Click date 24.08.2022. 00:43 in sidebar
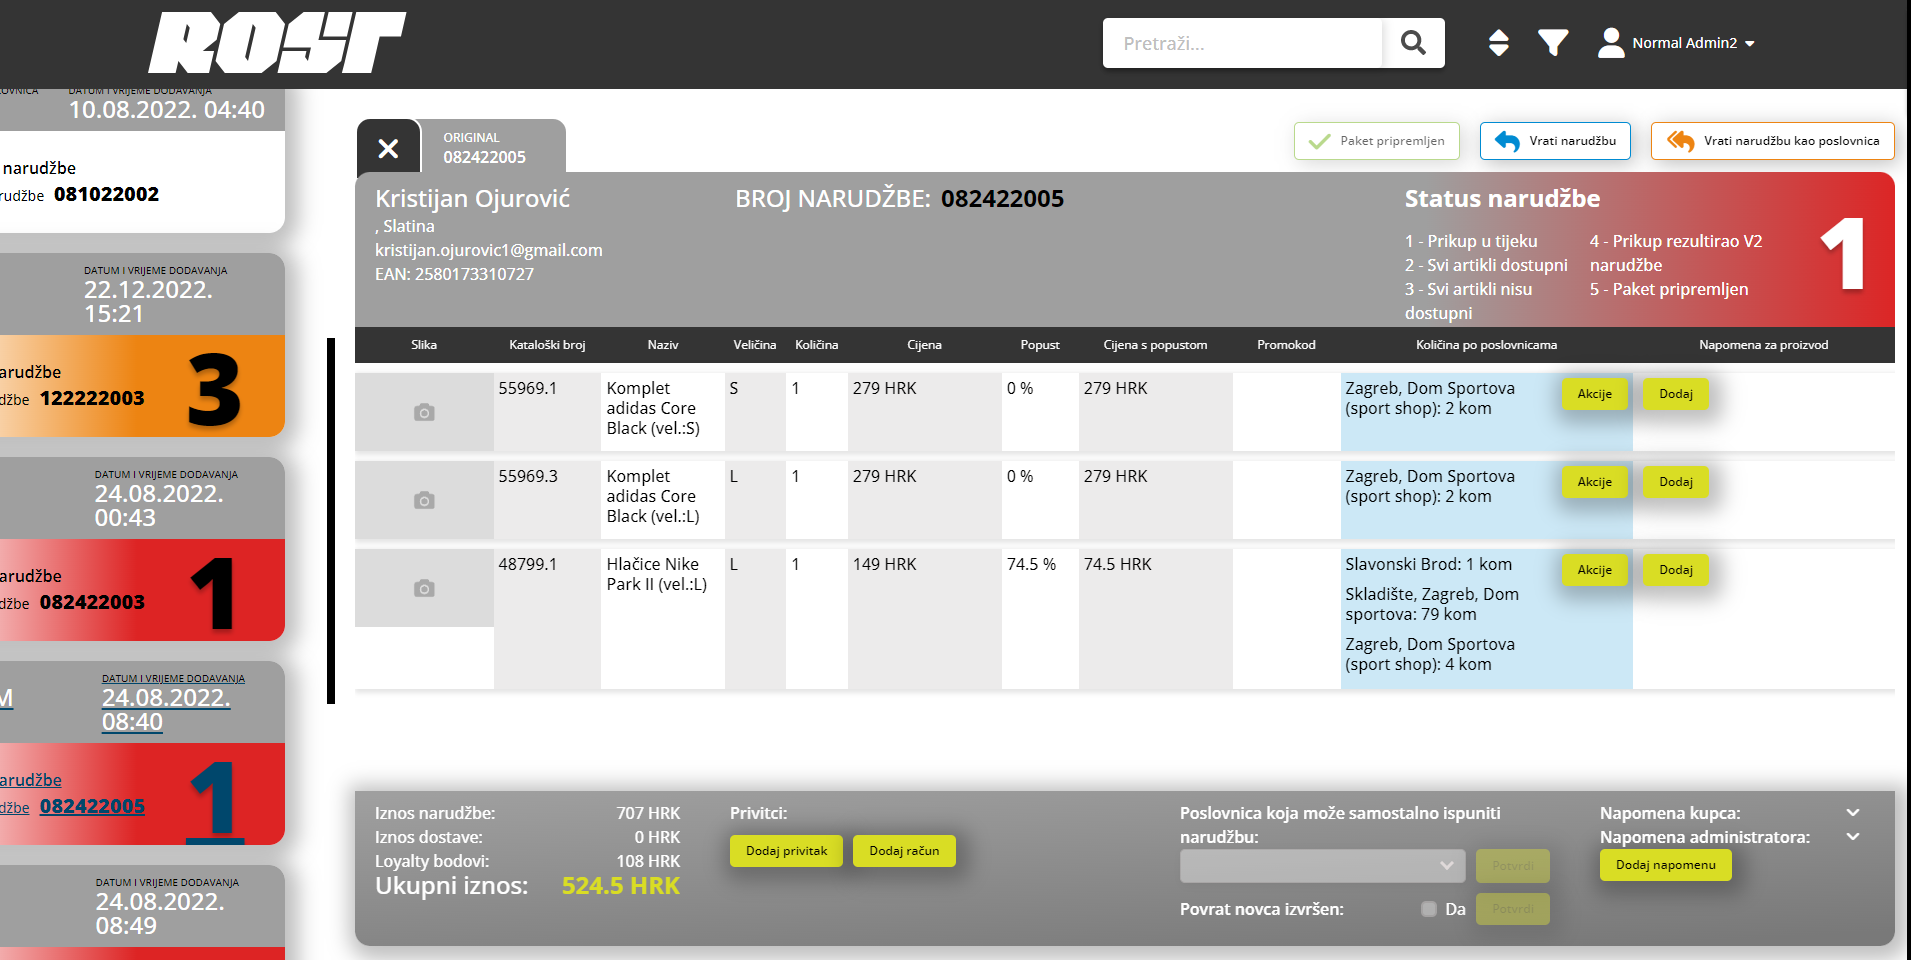 [x=159, y=506]
